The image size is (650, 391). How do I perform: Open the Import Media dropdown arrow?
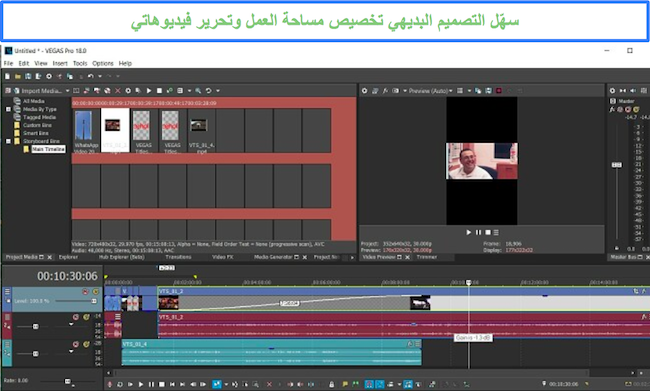68,91
